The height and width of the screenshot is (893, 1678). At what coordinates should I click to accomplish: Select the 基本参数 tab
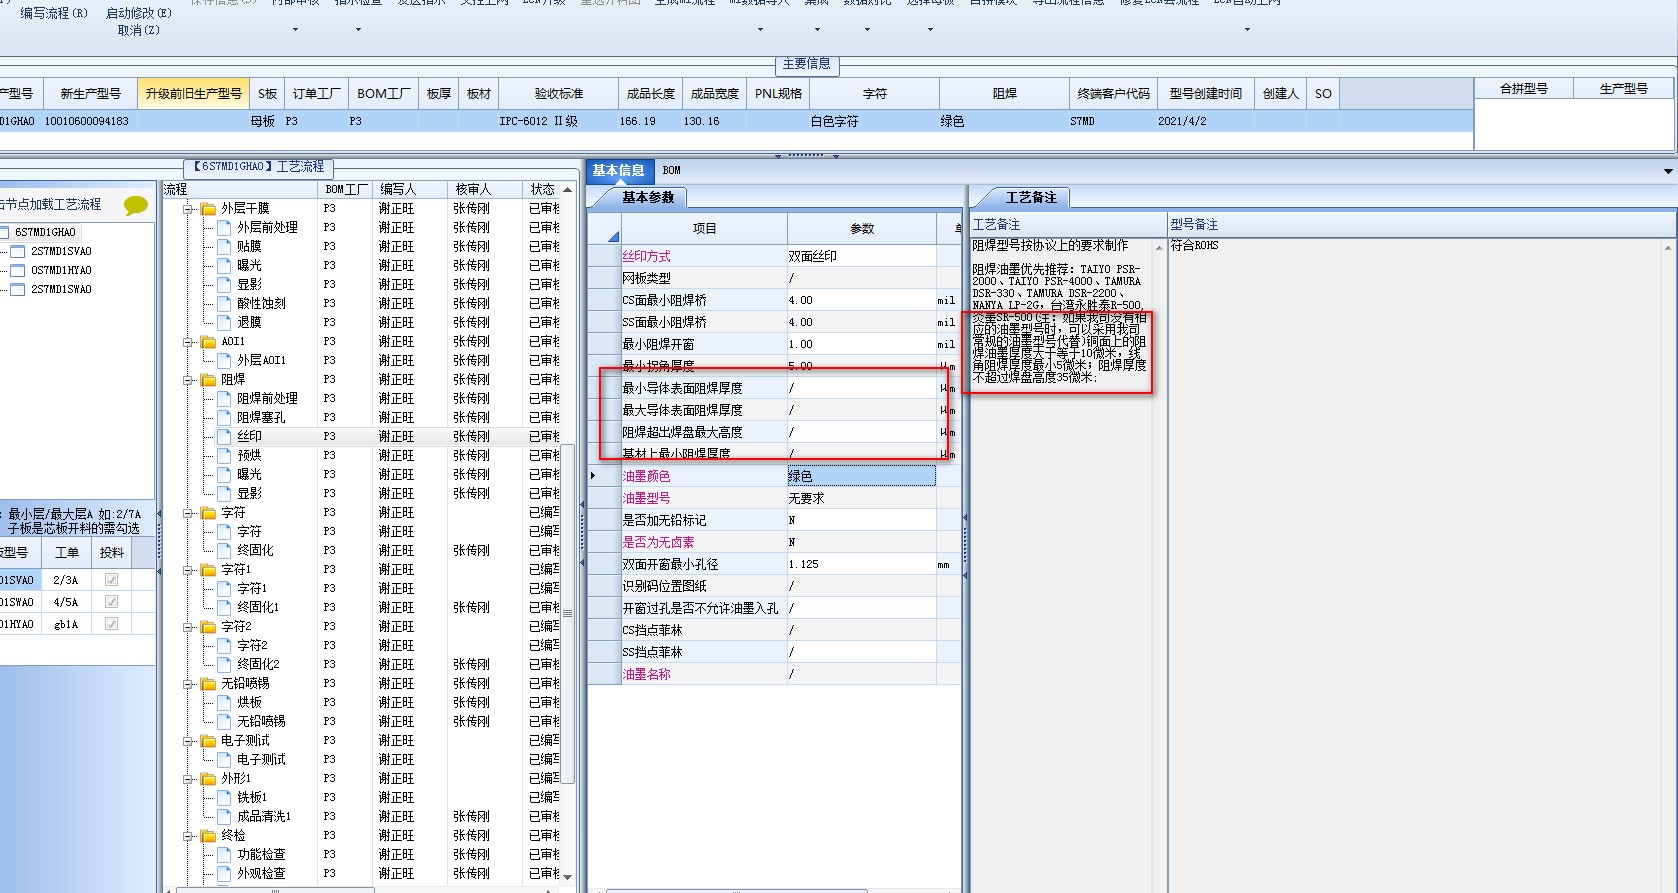point(648,198)
